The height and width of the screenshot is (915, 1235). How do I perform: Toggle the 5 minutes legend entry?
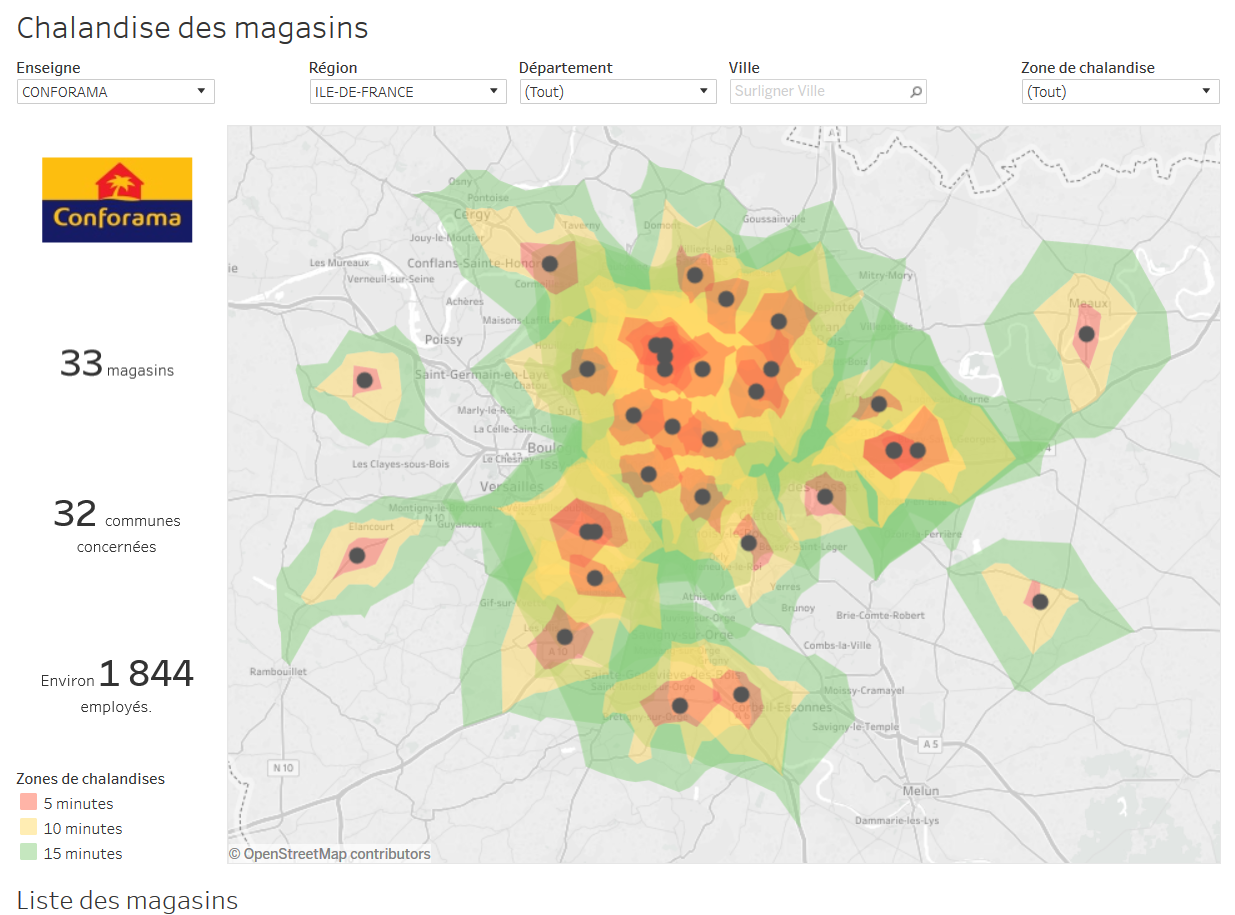click(80, 803)
